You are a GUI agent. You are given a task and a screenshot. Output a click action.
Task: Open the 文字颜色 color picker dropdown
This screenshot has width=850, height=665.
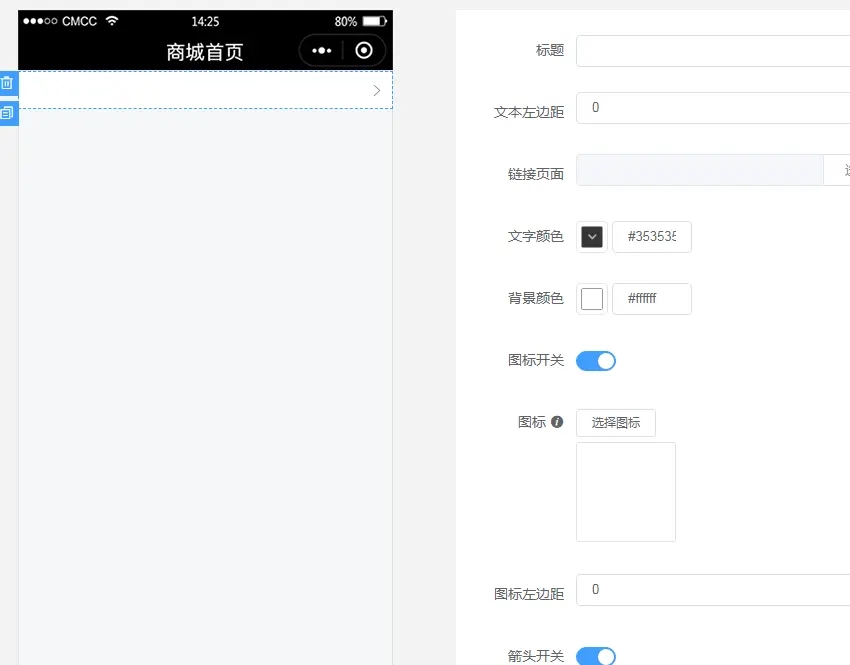click(x=592, y=237)
